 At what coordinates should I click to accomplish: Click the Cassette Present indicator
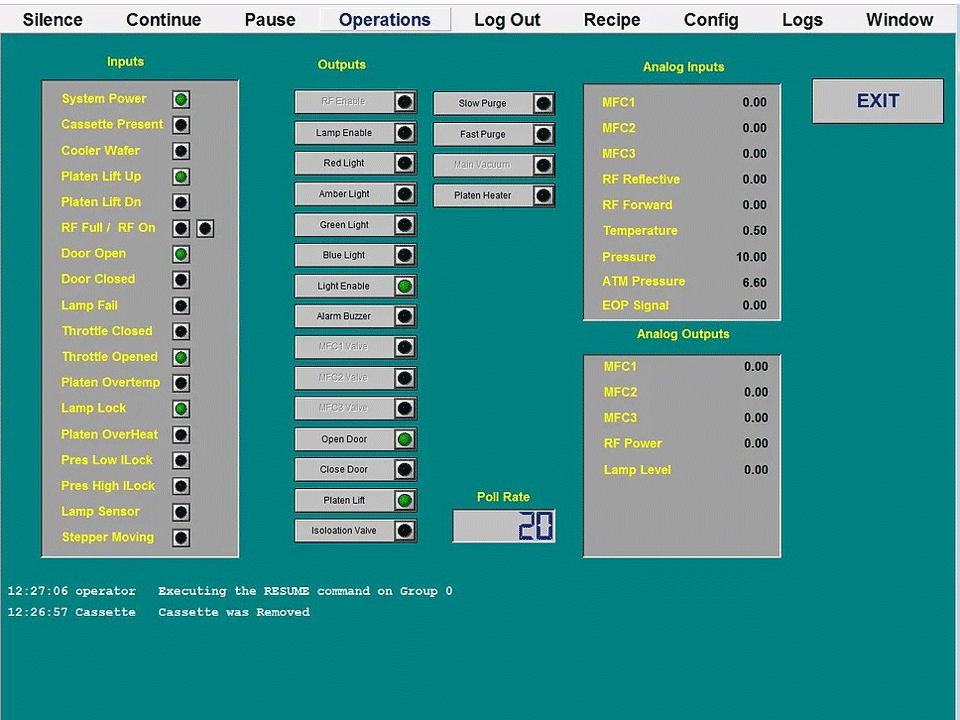(x=181, y=125)
